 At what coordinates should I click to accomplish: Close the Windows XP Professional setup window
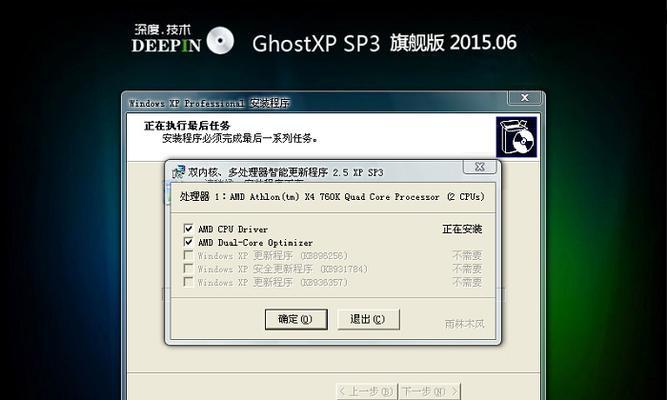point(525,98)
